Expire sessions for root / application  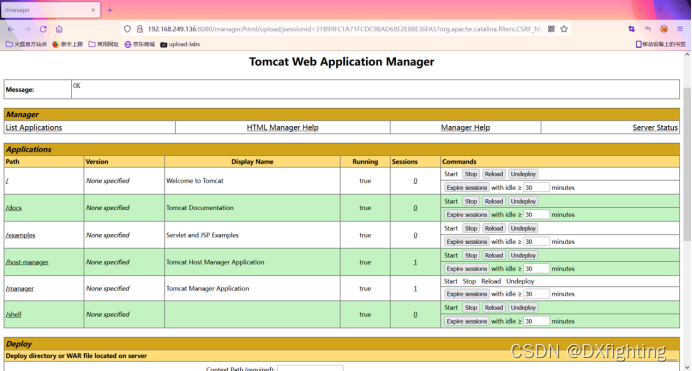pyautogui.click(x=466, y=187)
